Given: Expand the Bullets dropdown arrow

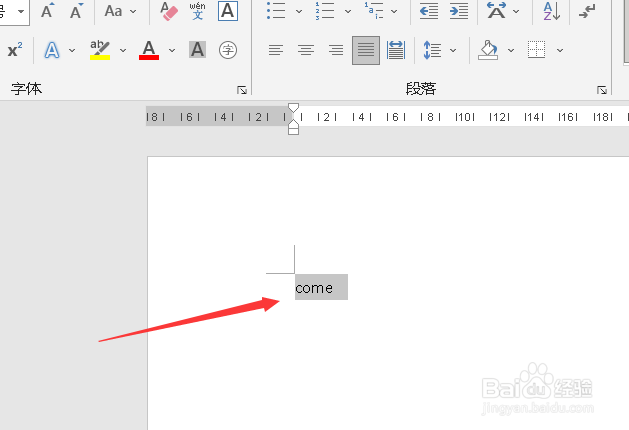Looking at the screenshot, I should 299,11.
